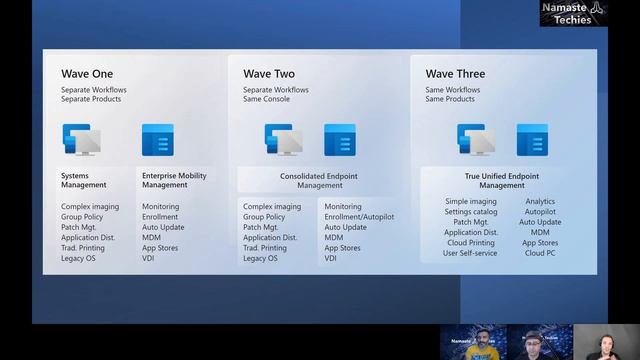Click the Wave Two blue list panel icon
Screen dimensions: 640x360
(340, 140)
